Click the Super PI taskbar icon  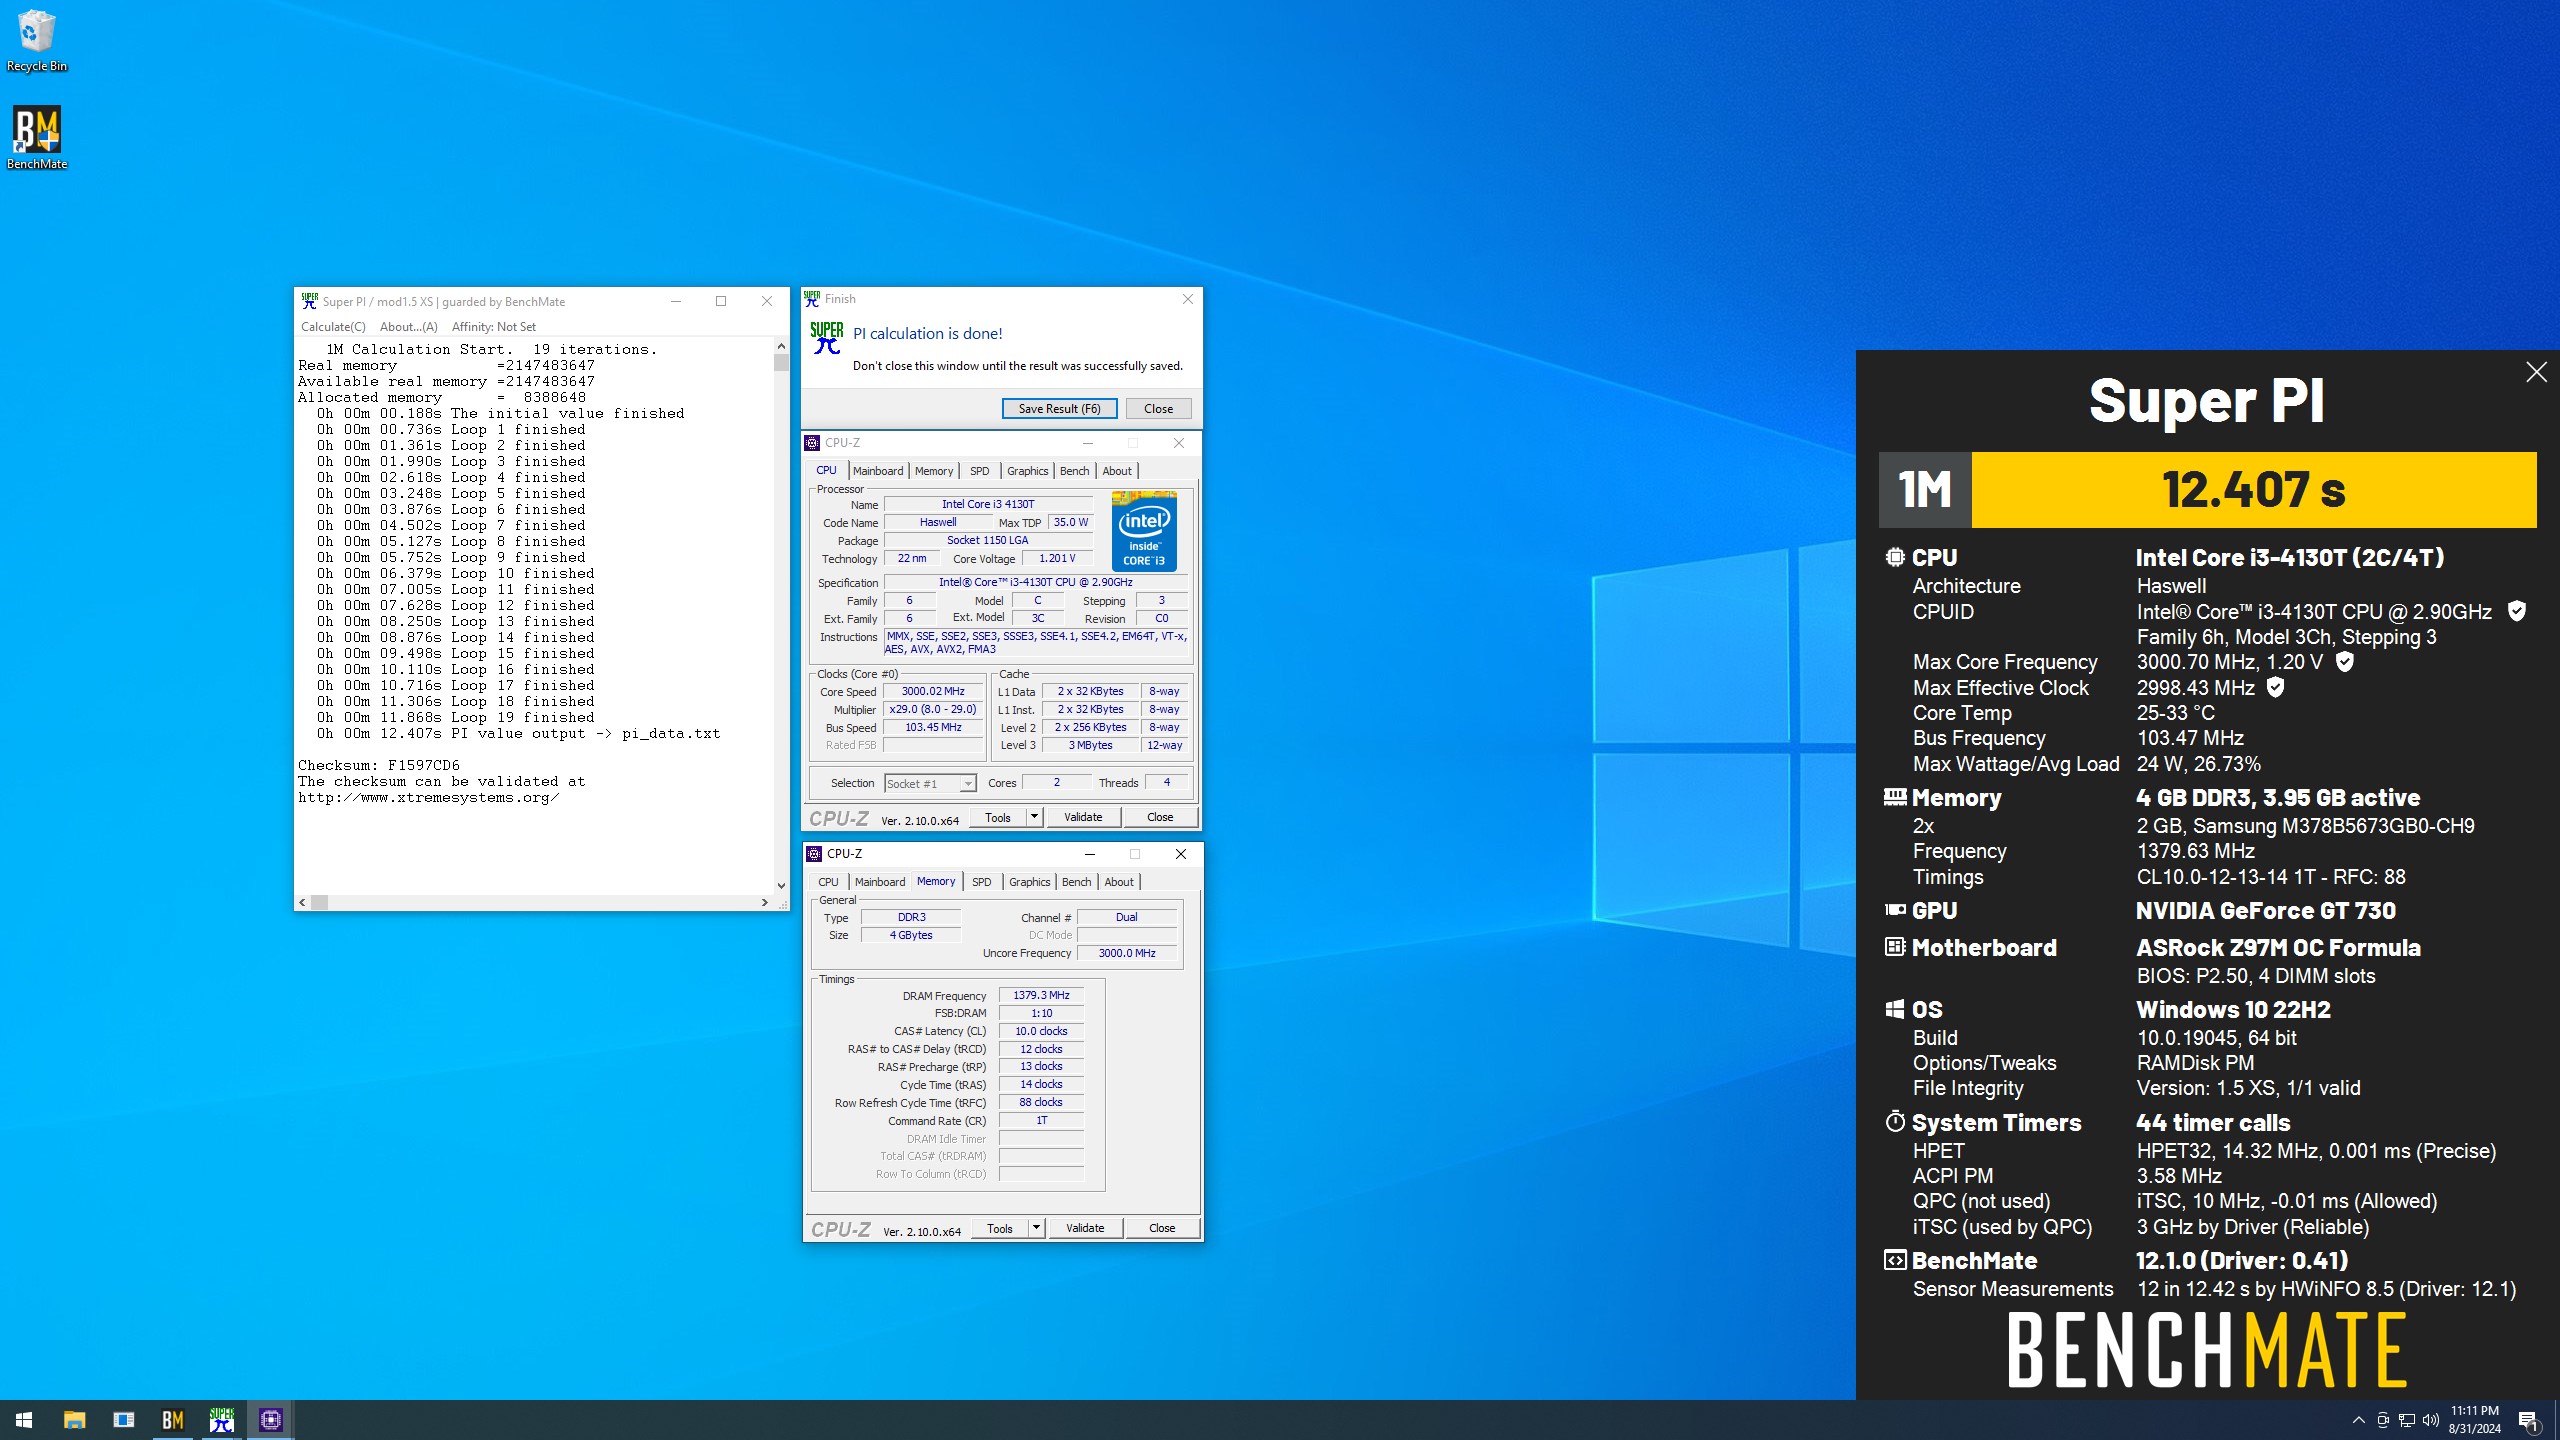(222, 1420)
